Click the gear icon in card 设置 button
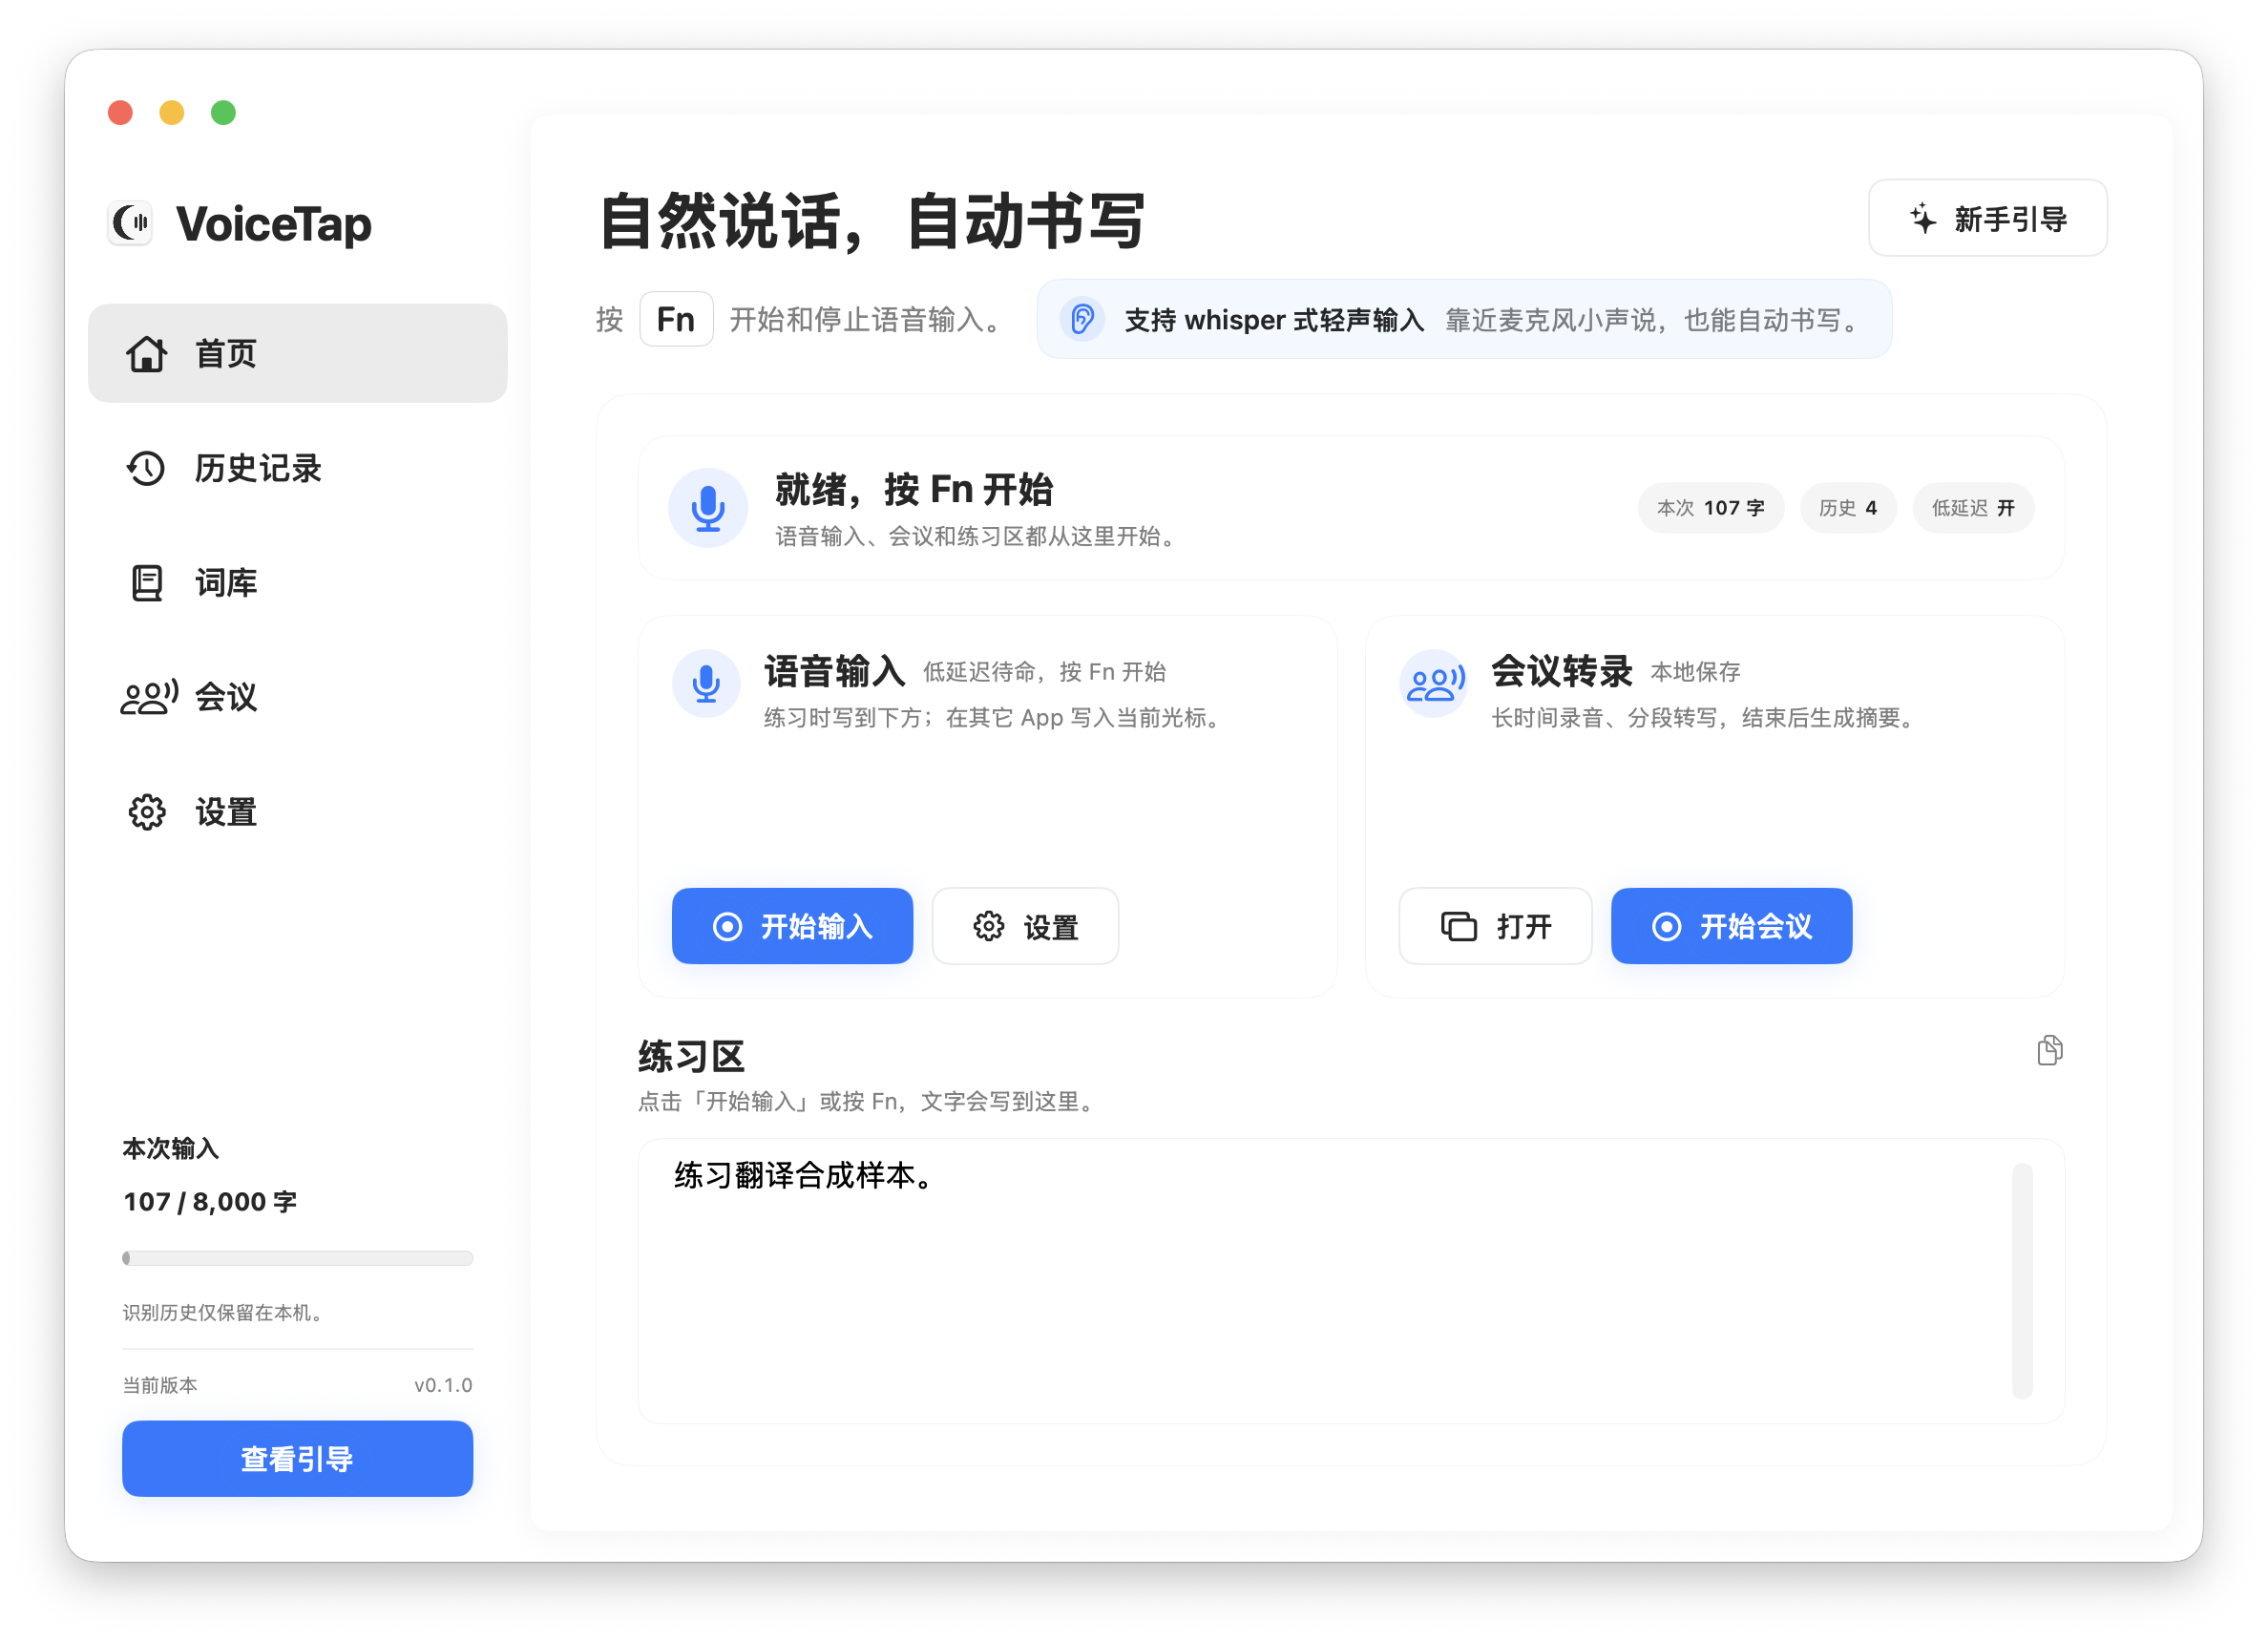 (988, 926)
